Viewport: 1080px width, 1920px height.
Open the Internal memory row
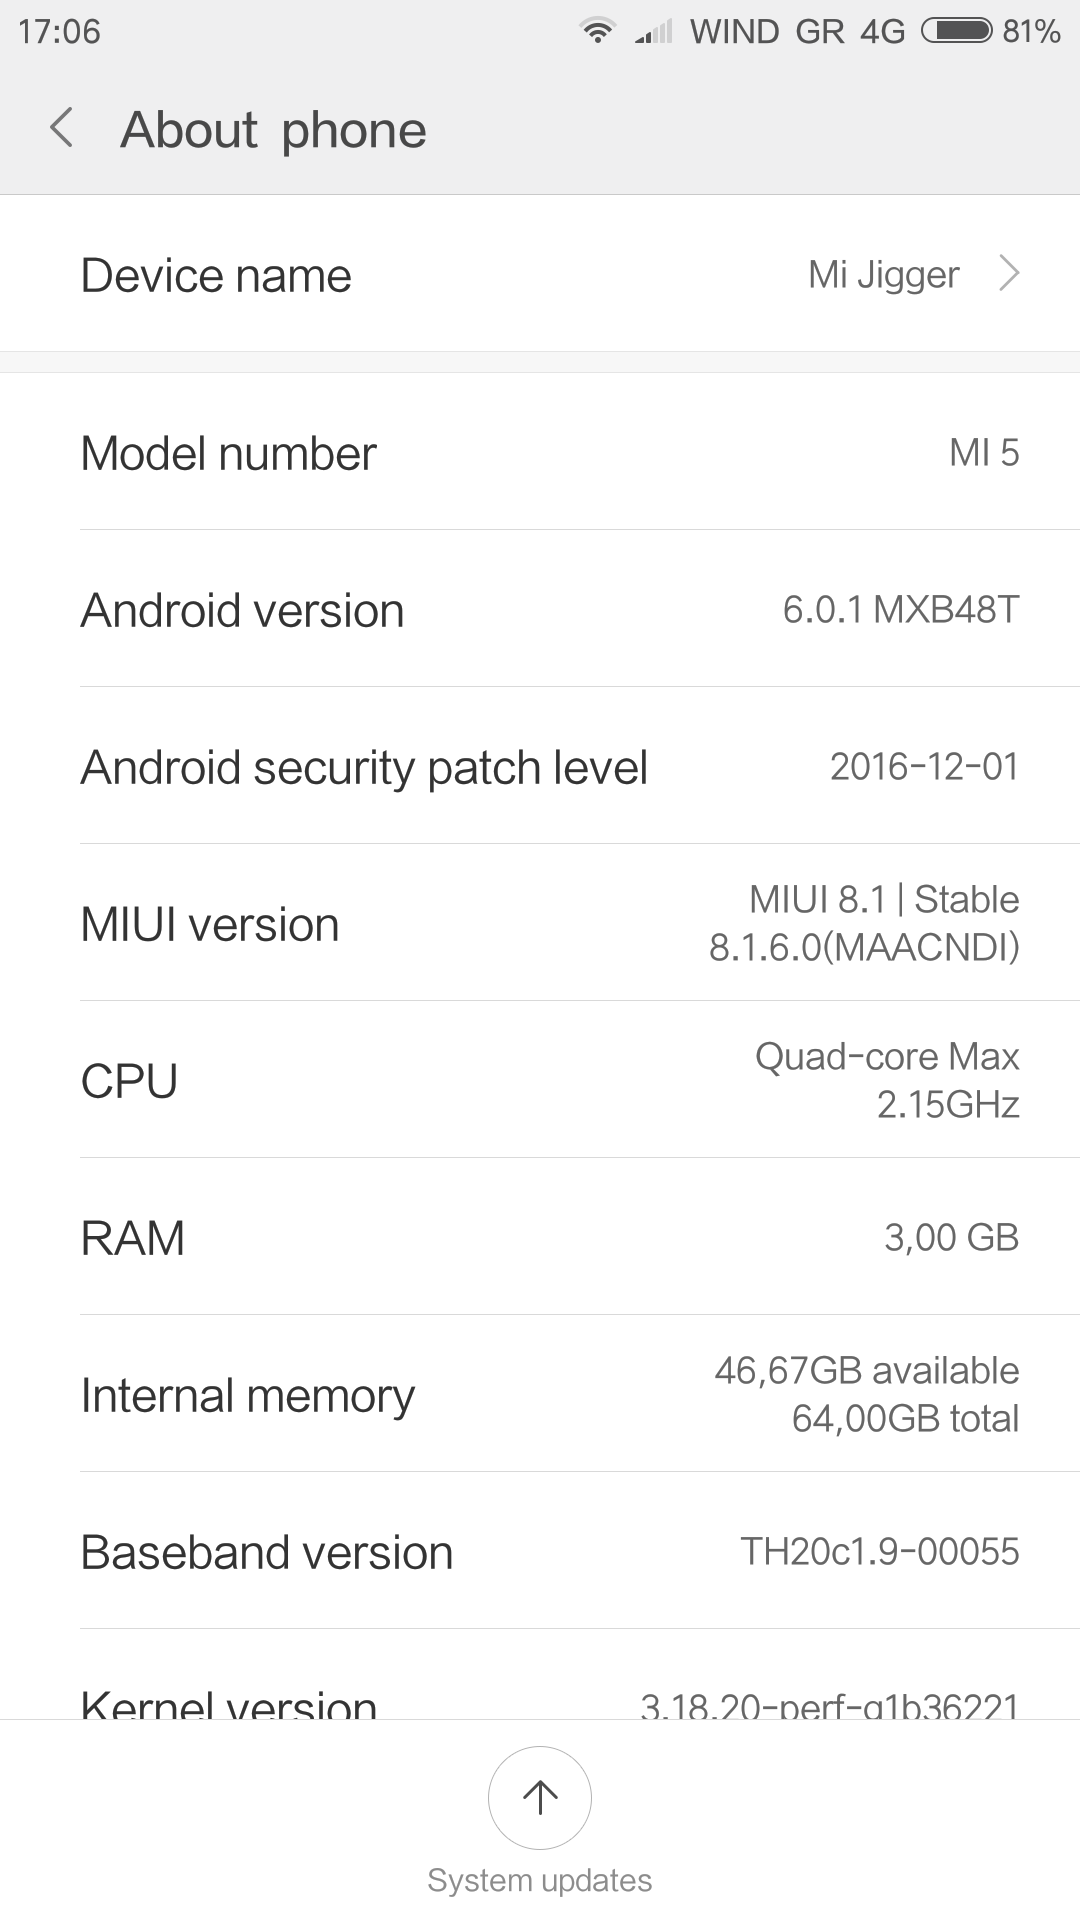[540, 1395]
